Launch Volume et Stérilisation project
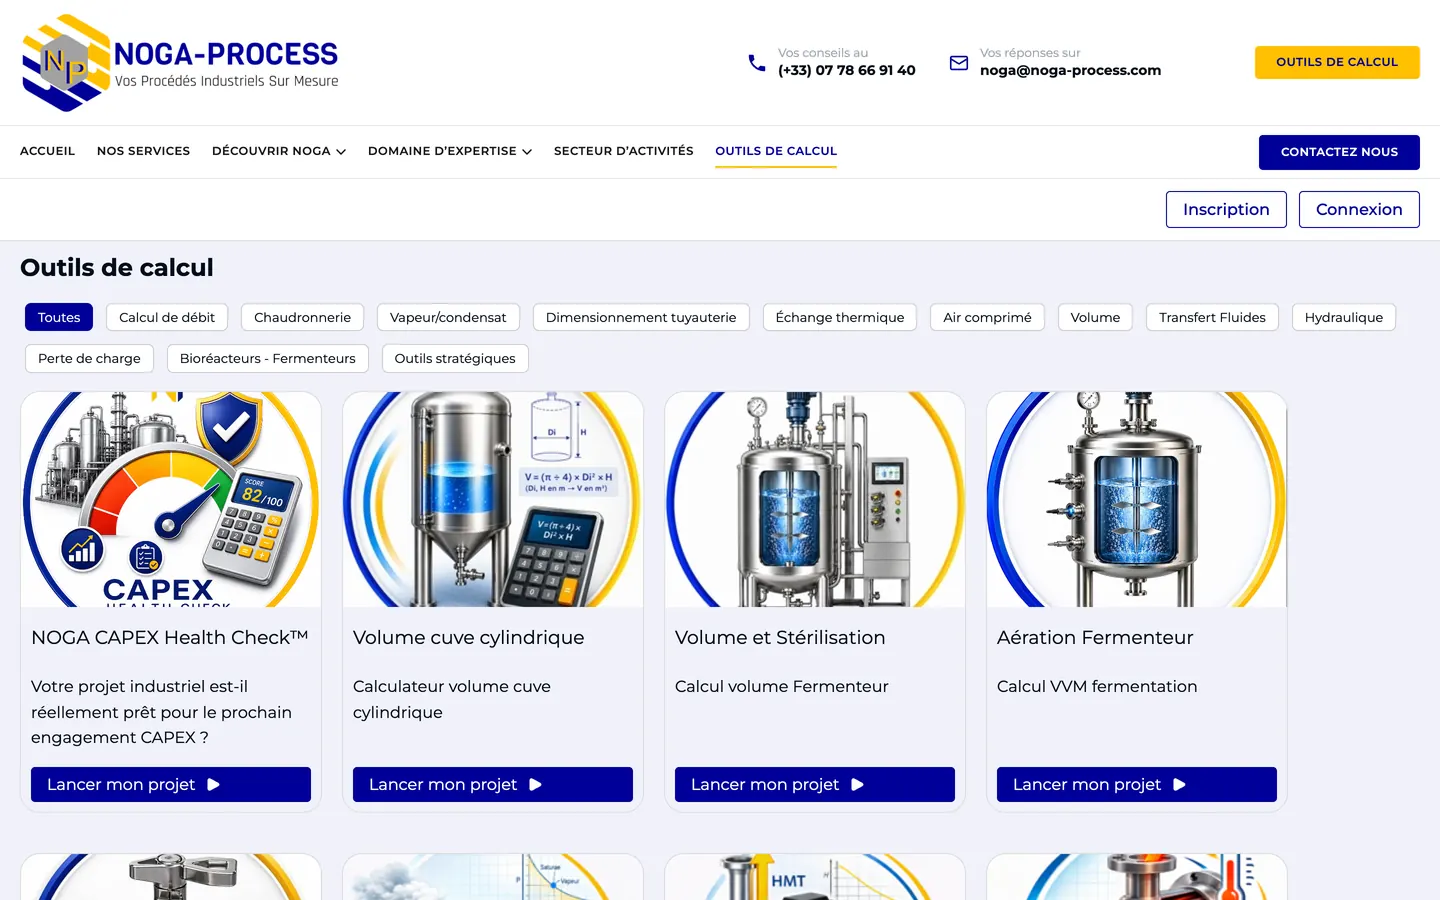Screen dimensions: 1440x900 click(815, 784)
